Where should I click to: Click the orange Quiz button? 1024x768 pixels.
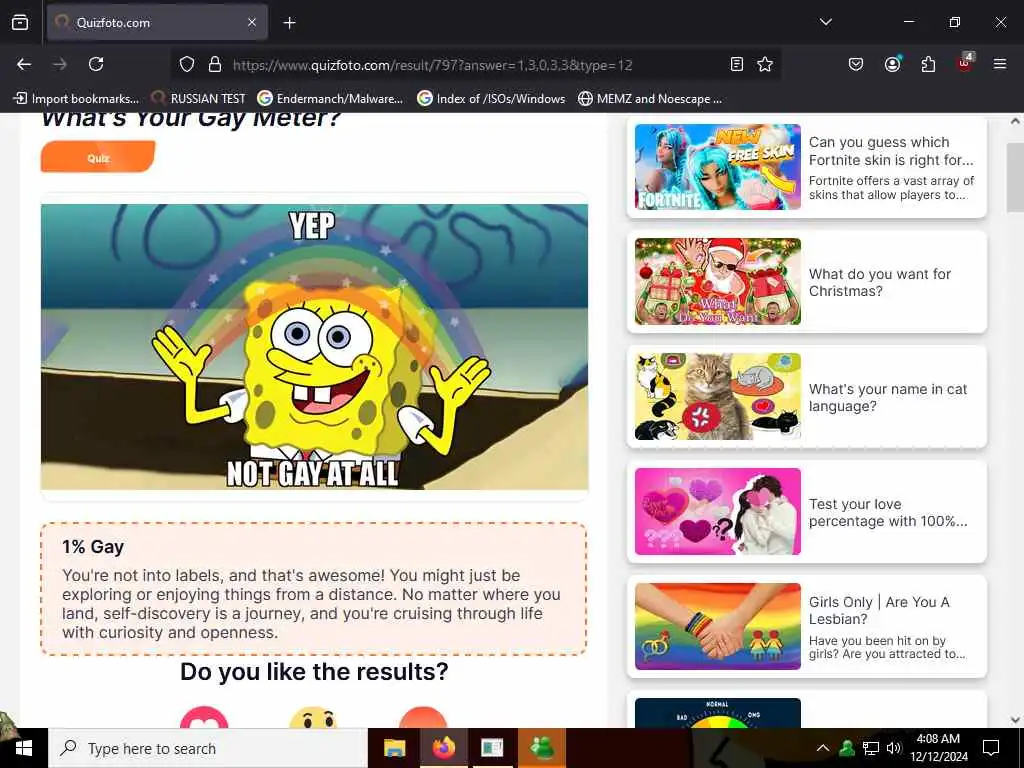pyautogui.click(x=98, y=157)
